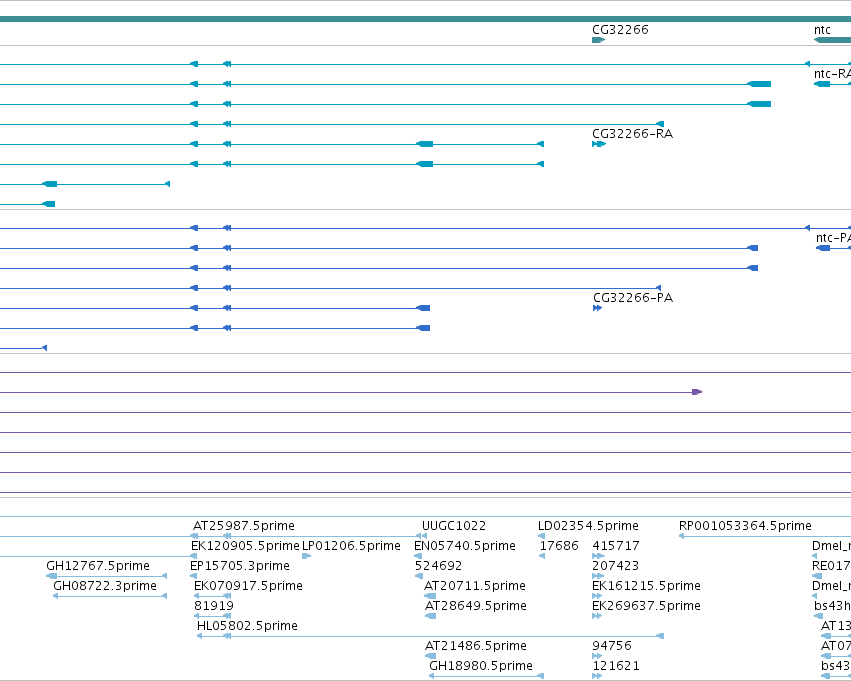The width and height of the screenshot is (851, 681).
Task: Click the ntc-PA protein label
Action: click(834, 238)
